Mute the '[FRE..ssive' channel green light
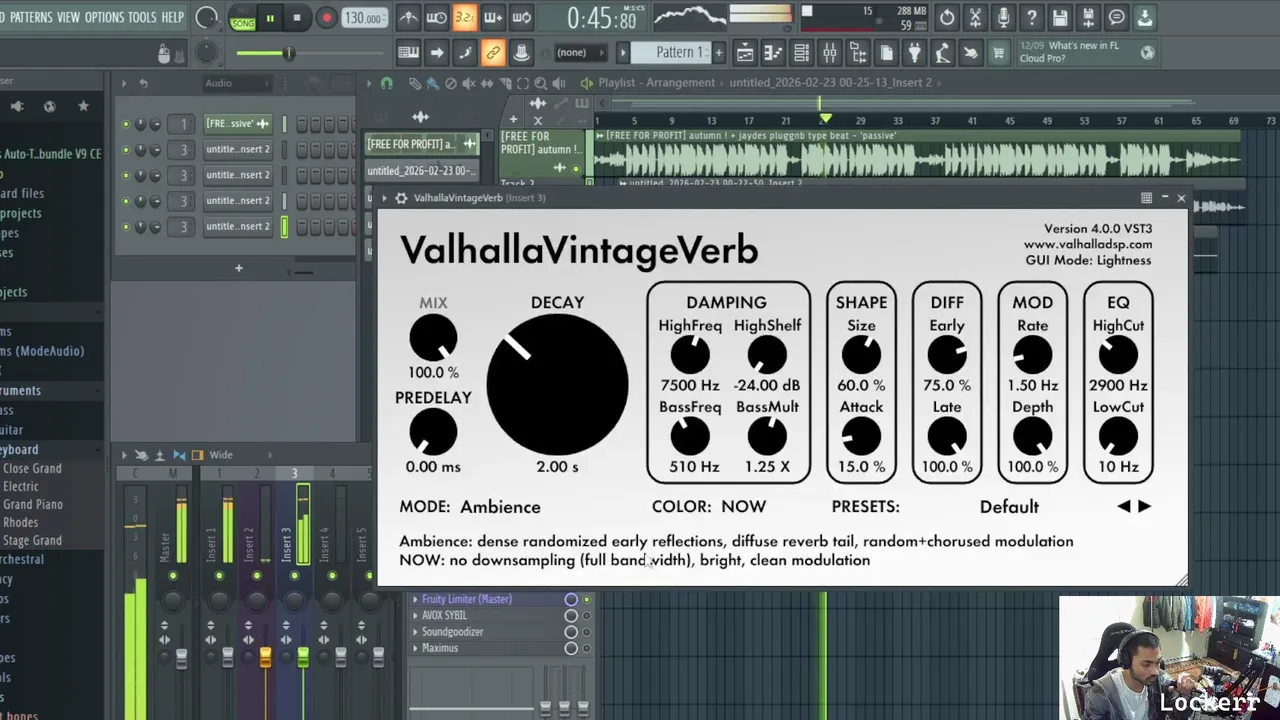1280x720 pixels. (125, 124)
